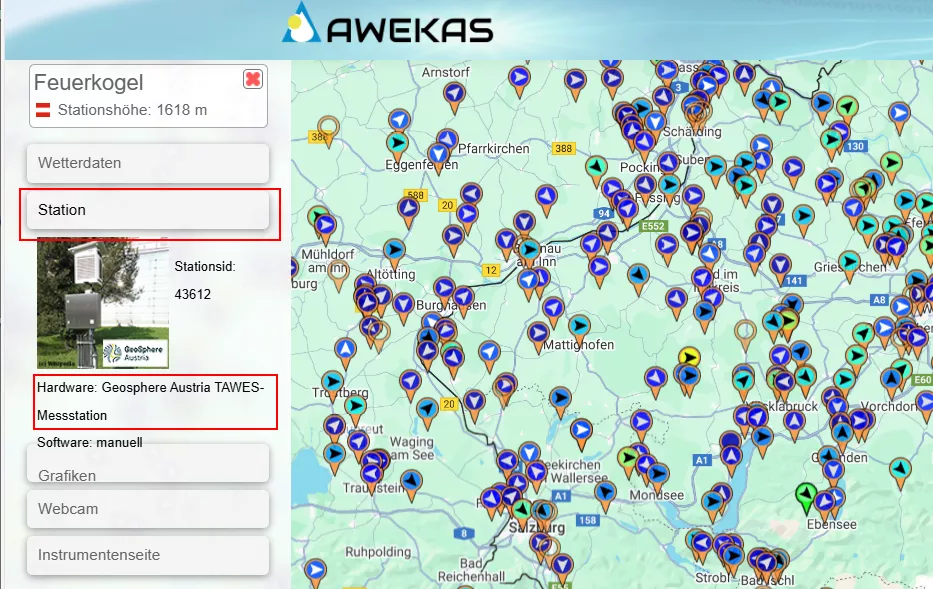Click the Pfarrkirchen town label on map
933x589 pixels.
pos(493,149)
